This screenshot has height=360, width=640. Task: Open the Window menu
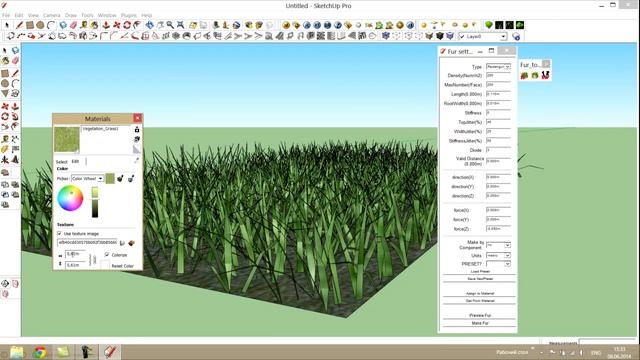coord(107,15)
